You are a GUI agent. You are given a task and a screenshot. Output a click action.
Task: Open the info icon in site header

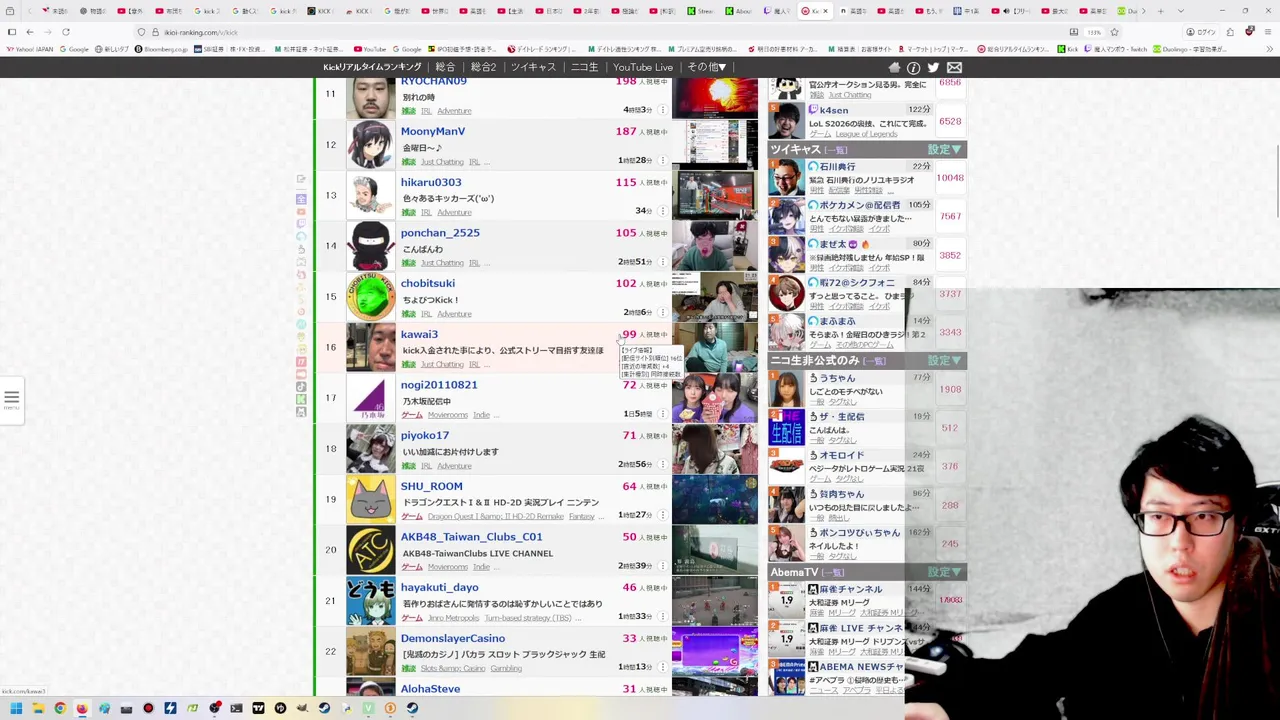point(913,67)
